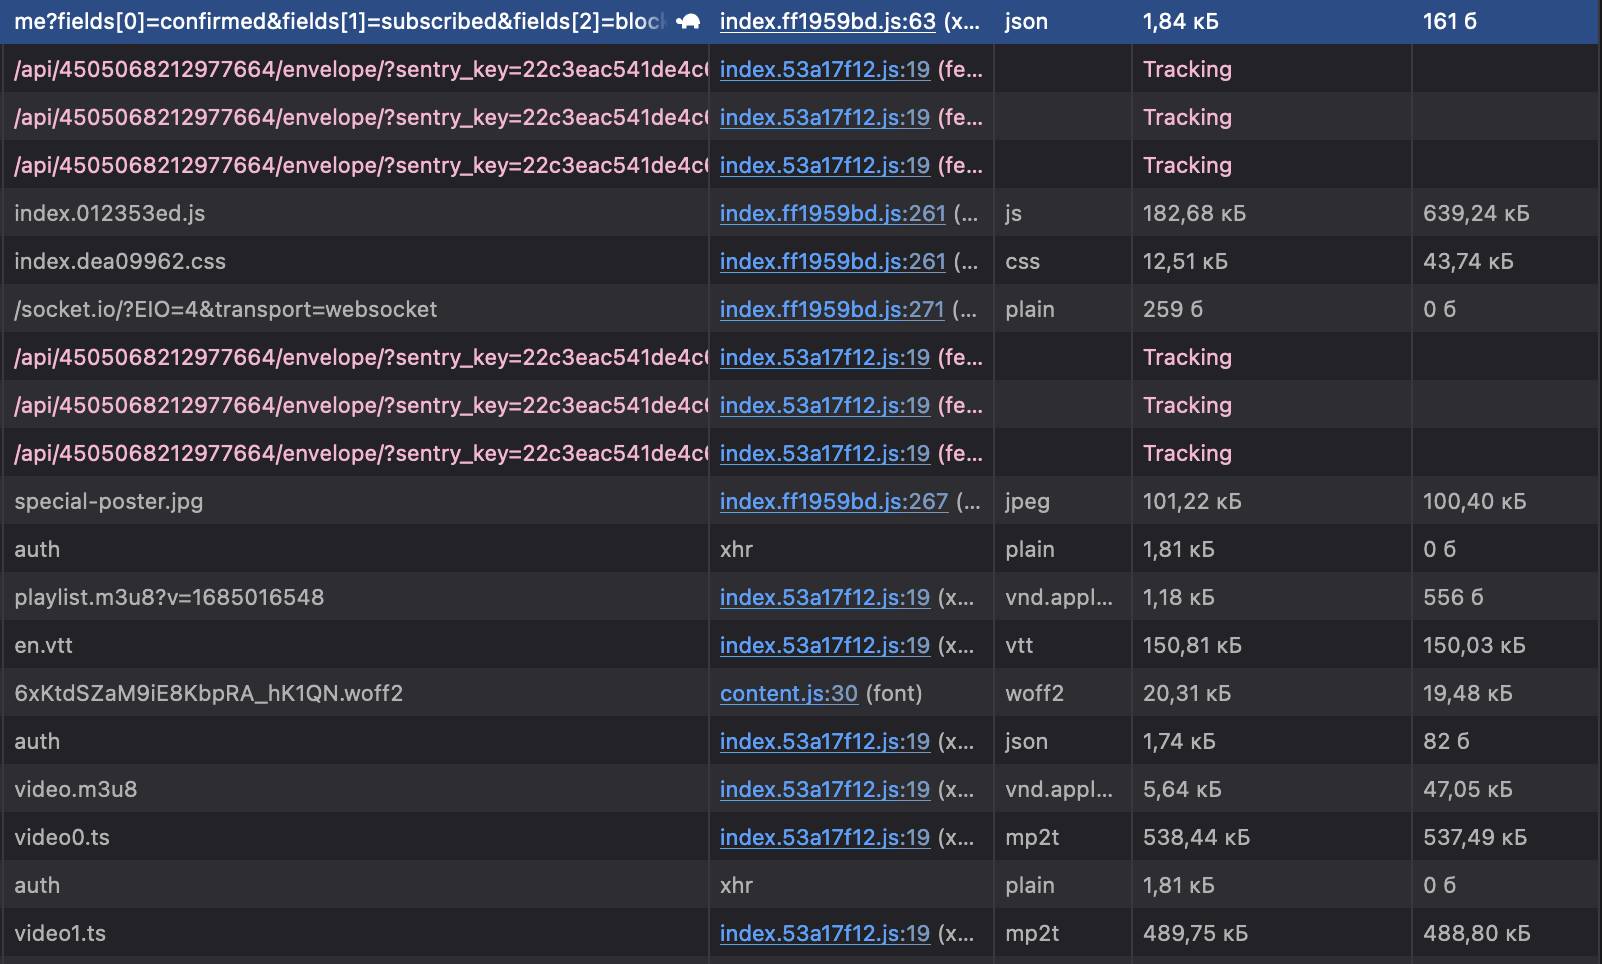The image size is (1602, 964).
Task: Select the index.012353ed.js request name
Action: click(110, 213)
